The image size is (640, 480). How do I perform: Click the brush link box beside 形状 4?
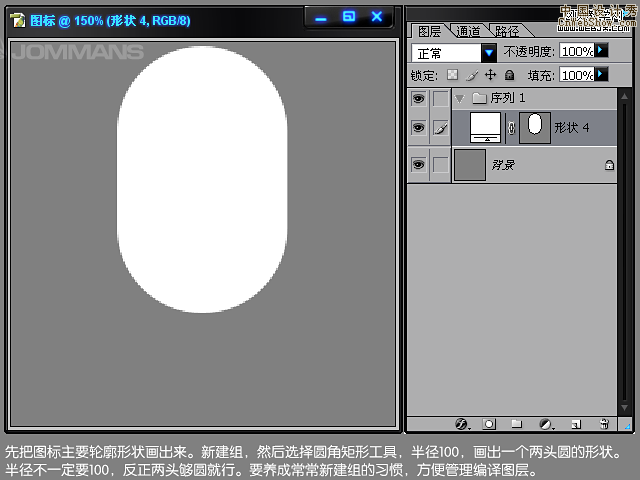click(440, 128)
